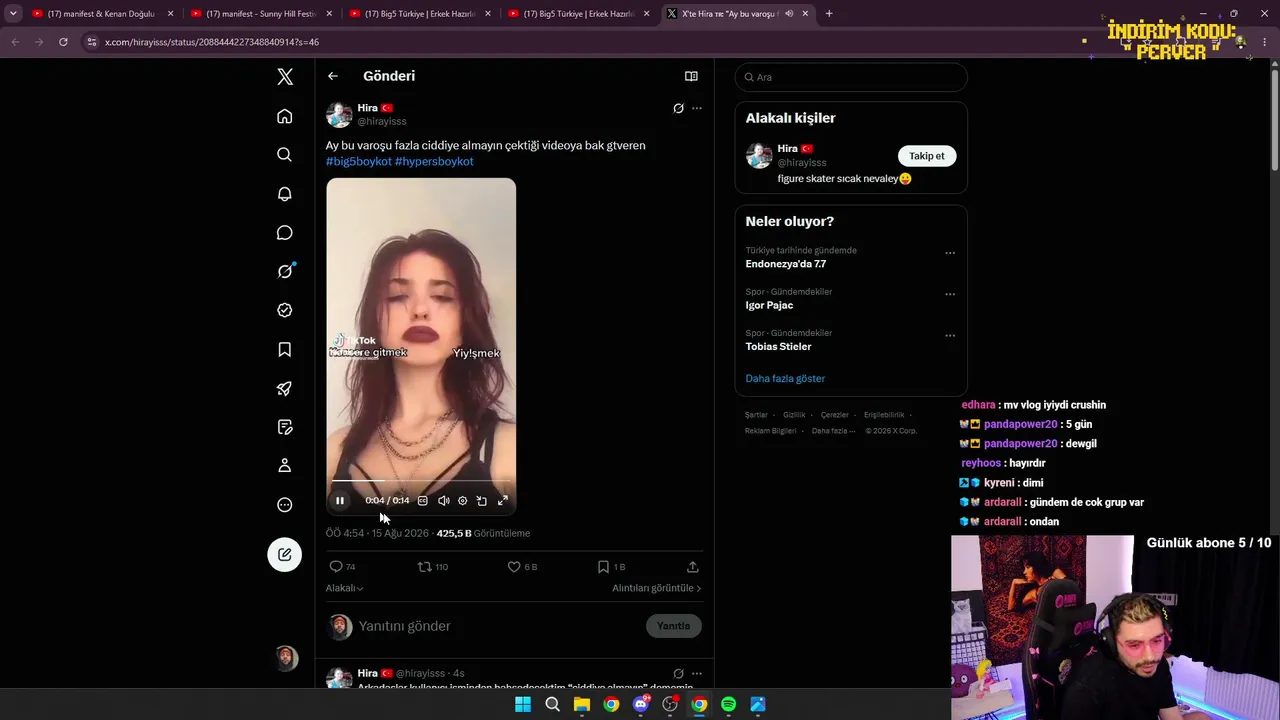The height and width of the screenshot is (720, 1280).
Task: Switch to manifest - Sunny Hill Festival tab
Action: coord(260,14)
